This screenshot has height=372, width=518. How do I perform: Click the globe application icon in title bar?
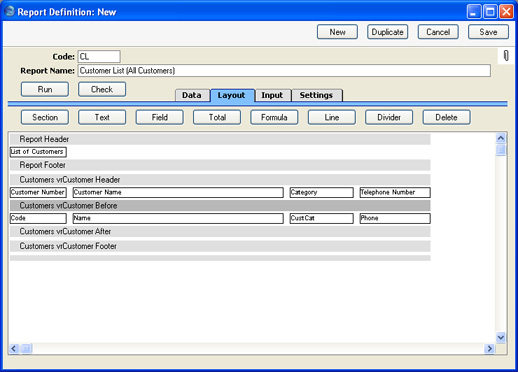9,11
